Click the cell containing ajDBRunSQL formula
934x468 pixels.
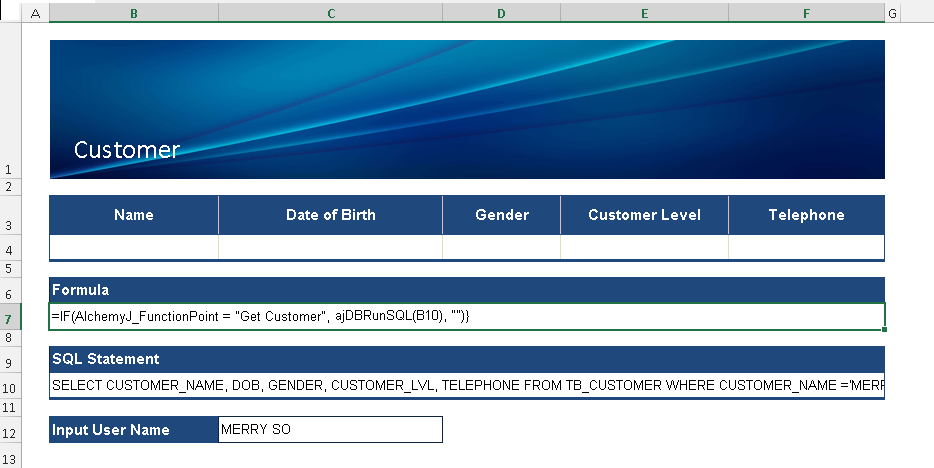point(466,317)
